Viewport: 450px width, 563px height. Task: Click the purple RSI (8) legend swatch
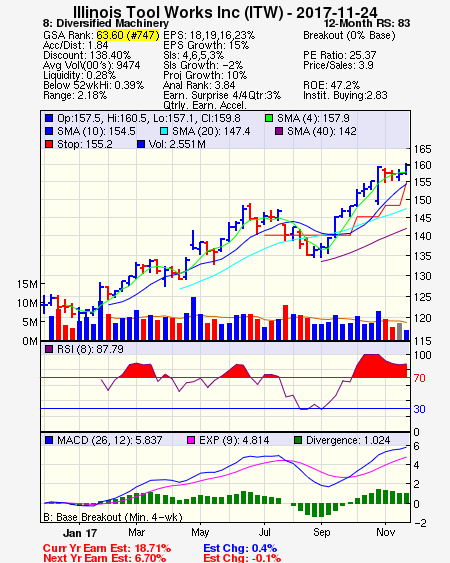[x=49, y=349]
